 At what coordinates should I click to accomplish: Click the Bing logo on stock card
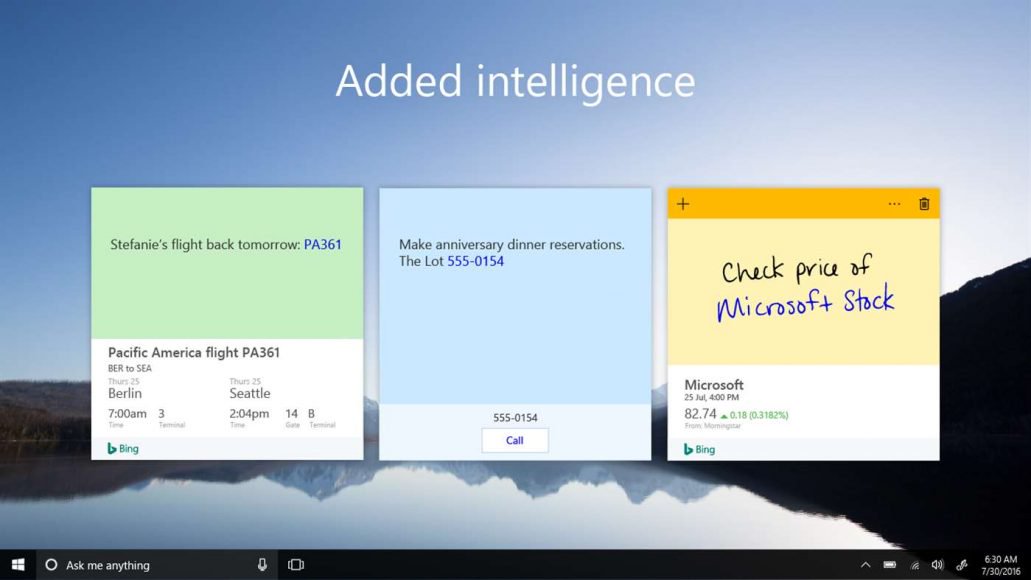pyautogui.click(x=699, y=449)
